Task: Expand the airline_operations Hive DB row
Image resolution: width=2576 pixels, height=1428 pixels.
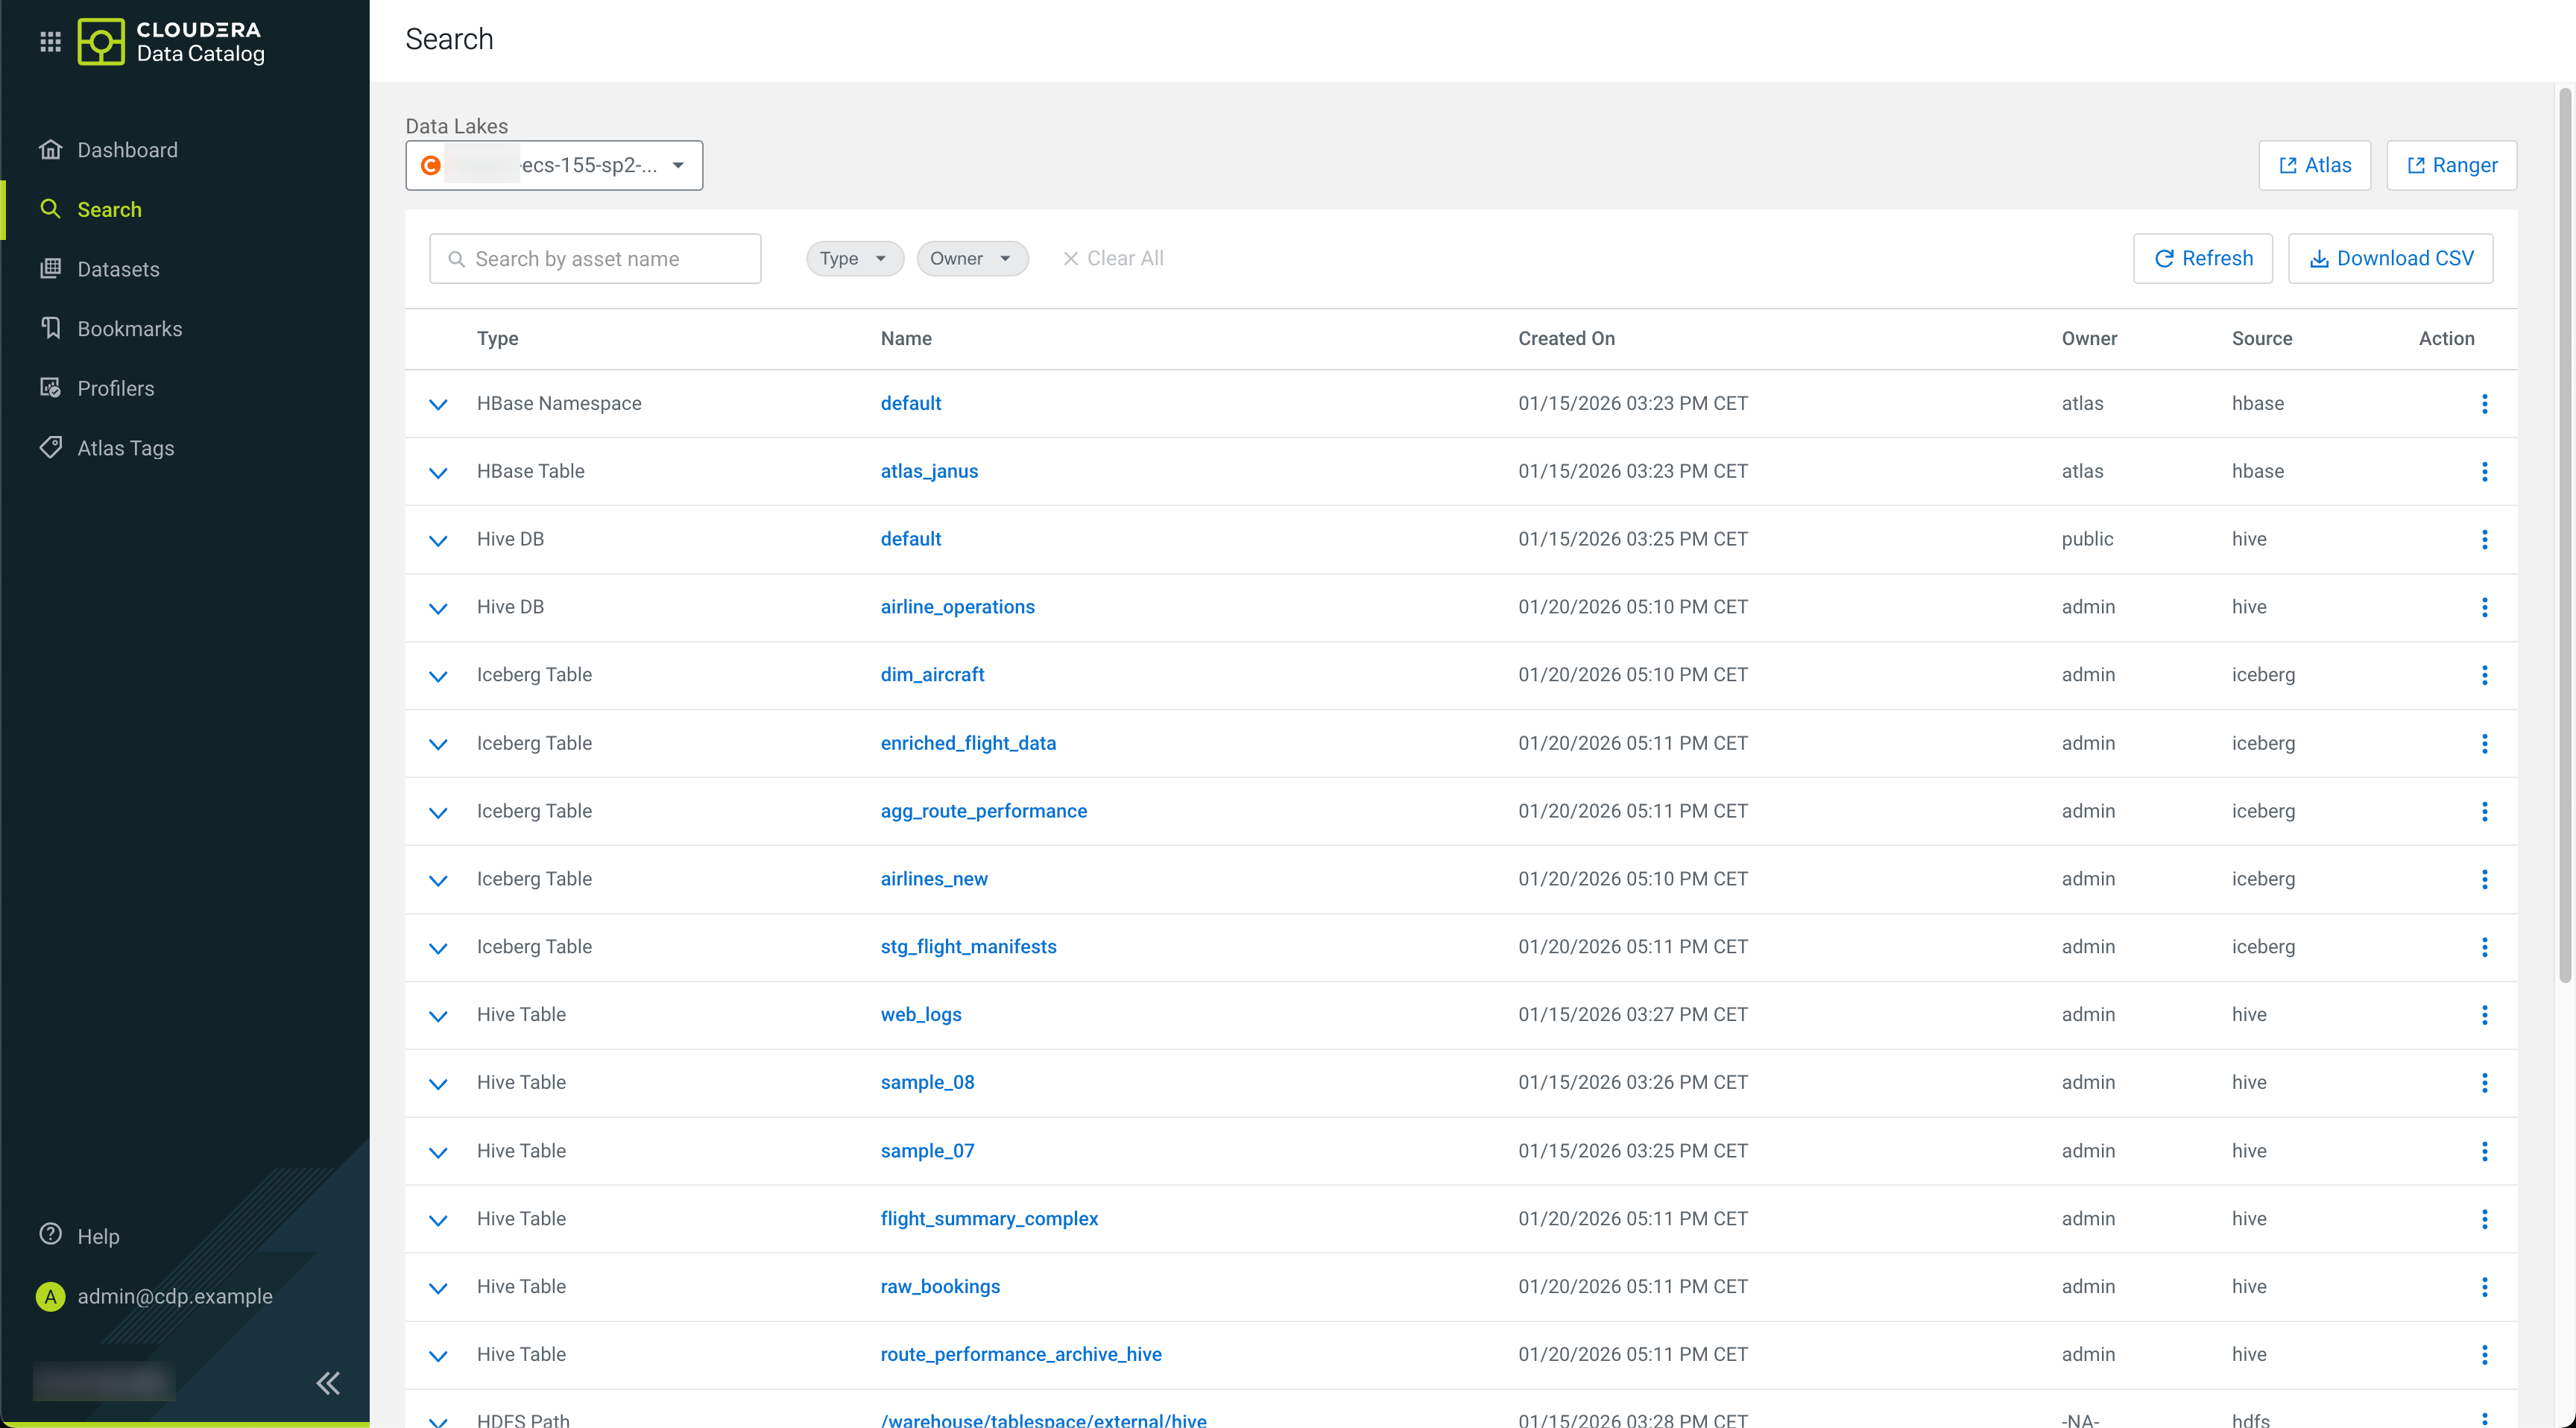Action: click(438, 608)
